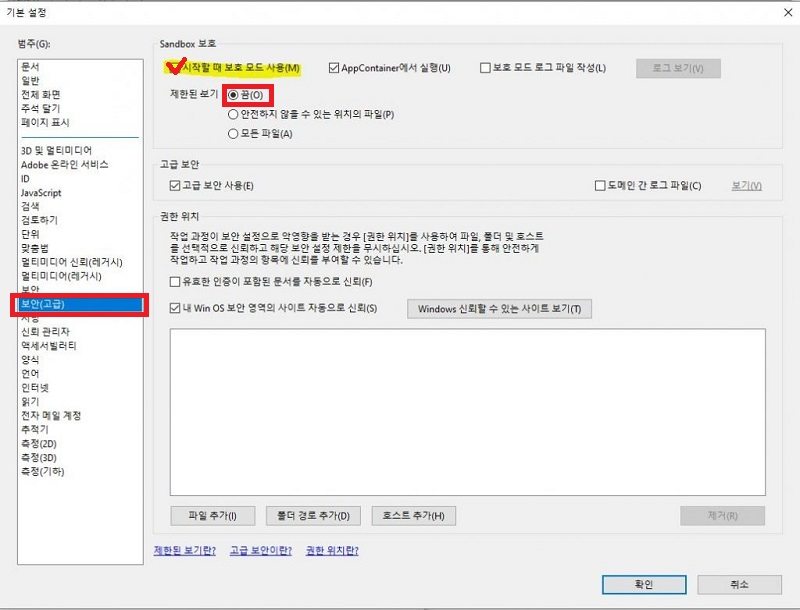
Task: Click "Windows 신뢰할 수 있는 사이트 보기" button
Action: tap(498, 308)
